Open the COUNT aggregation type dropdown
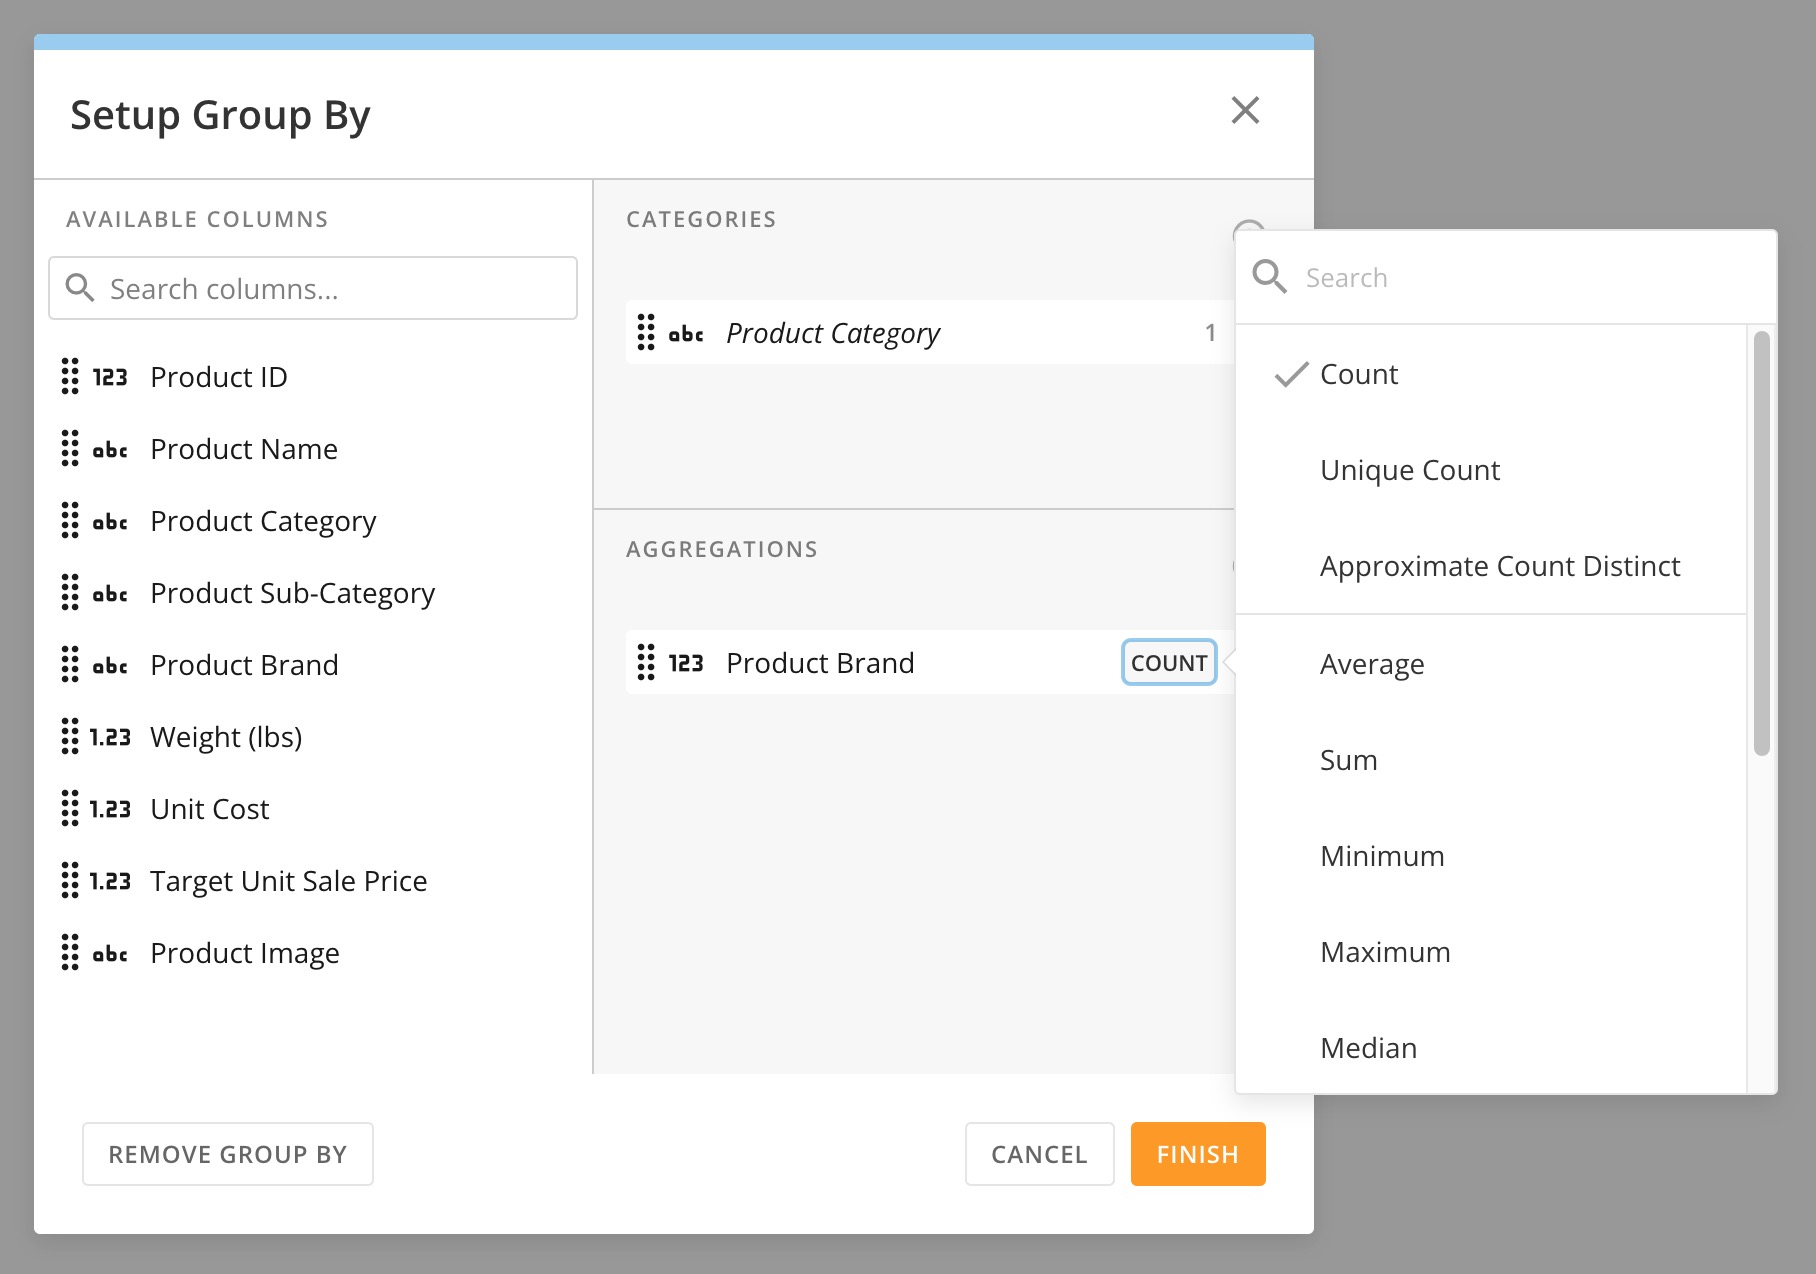Image resolution: width=1816 pixels, height=1274 pixels. (1168, 663)
